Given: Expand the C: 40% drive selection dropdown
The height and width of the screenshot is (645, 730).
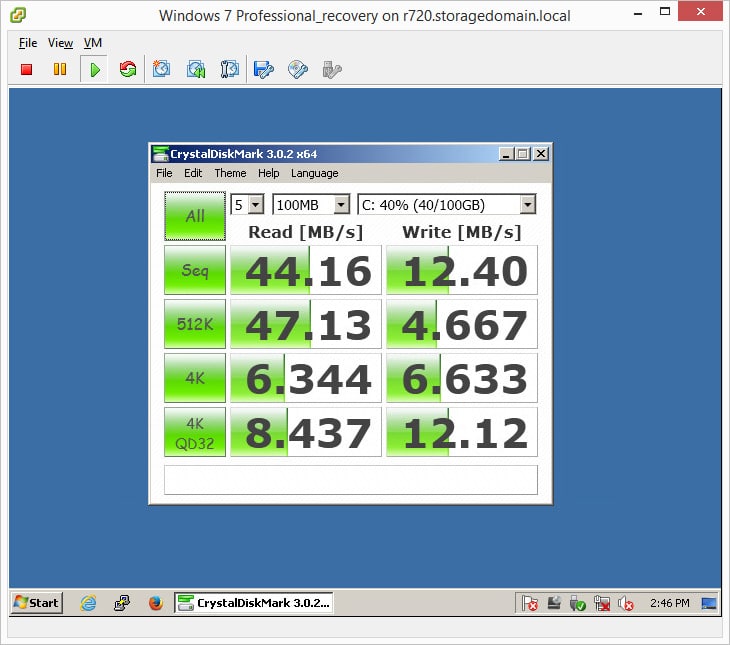Looking at the screenshot, I should pos(527,204).
